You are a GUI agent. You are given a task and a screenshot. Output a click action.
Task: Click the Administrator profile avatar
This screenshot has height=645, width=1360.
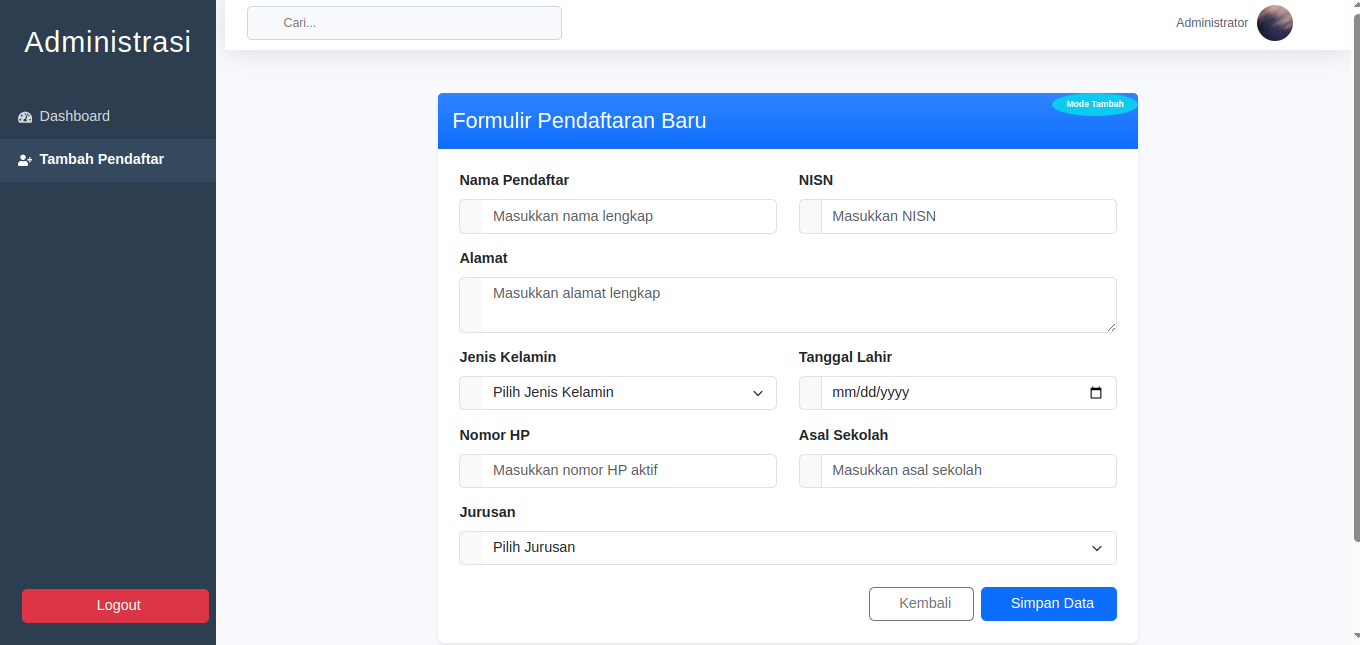point(1274,23)
